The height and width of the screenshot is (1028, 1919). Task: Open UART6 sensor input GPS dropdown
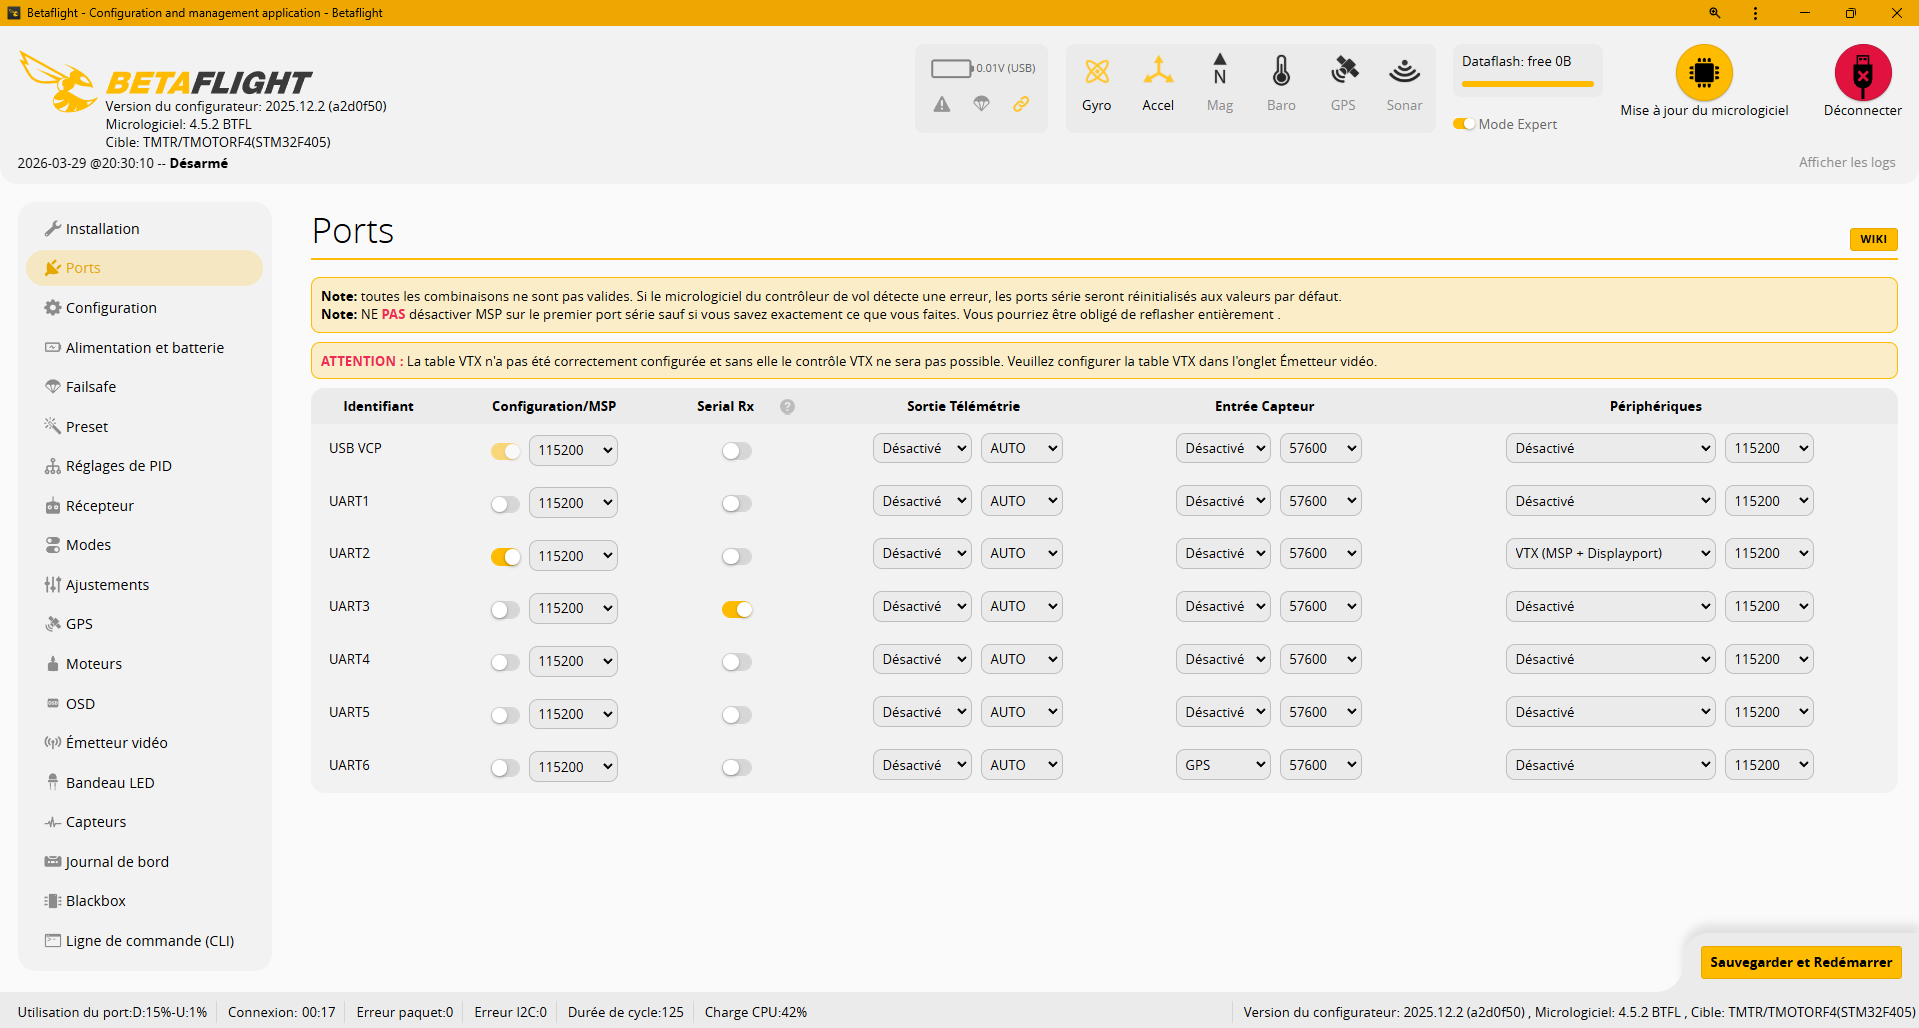(1222, 765)
